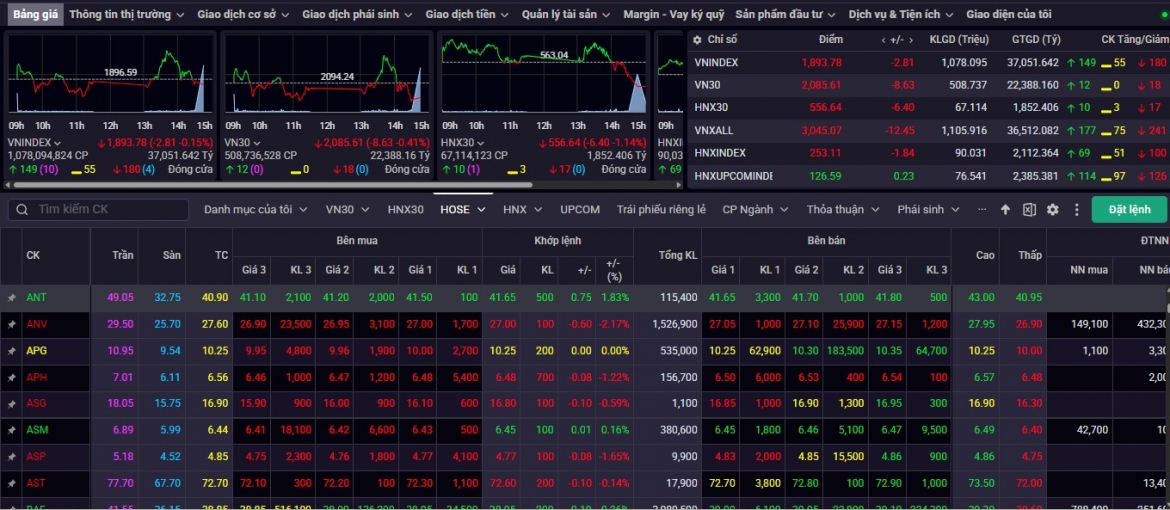Open the ANT ticker link
Image resolution: width=1170 pixels, height=510 pixels.
37,298
